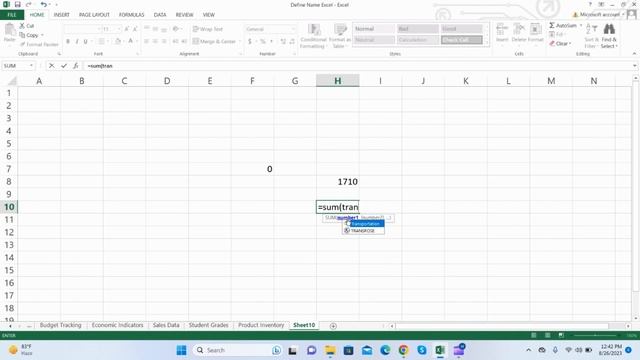This screenshot has width=640, height=360.
Task: Switch to Page Layout view in status bar
Action: click(548, 335)
